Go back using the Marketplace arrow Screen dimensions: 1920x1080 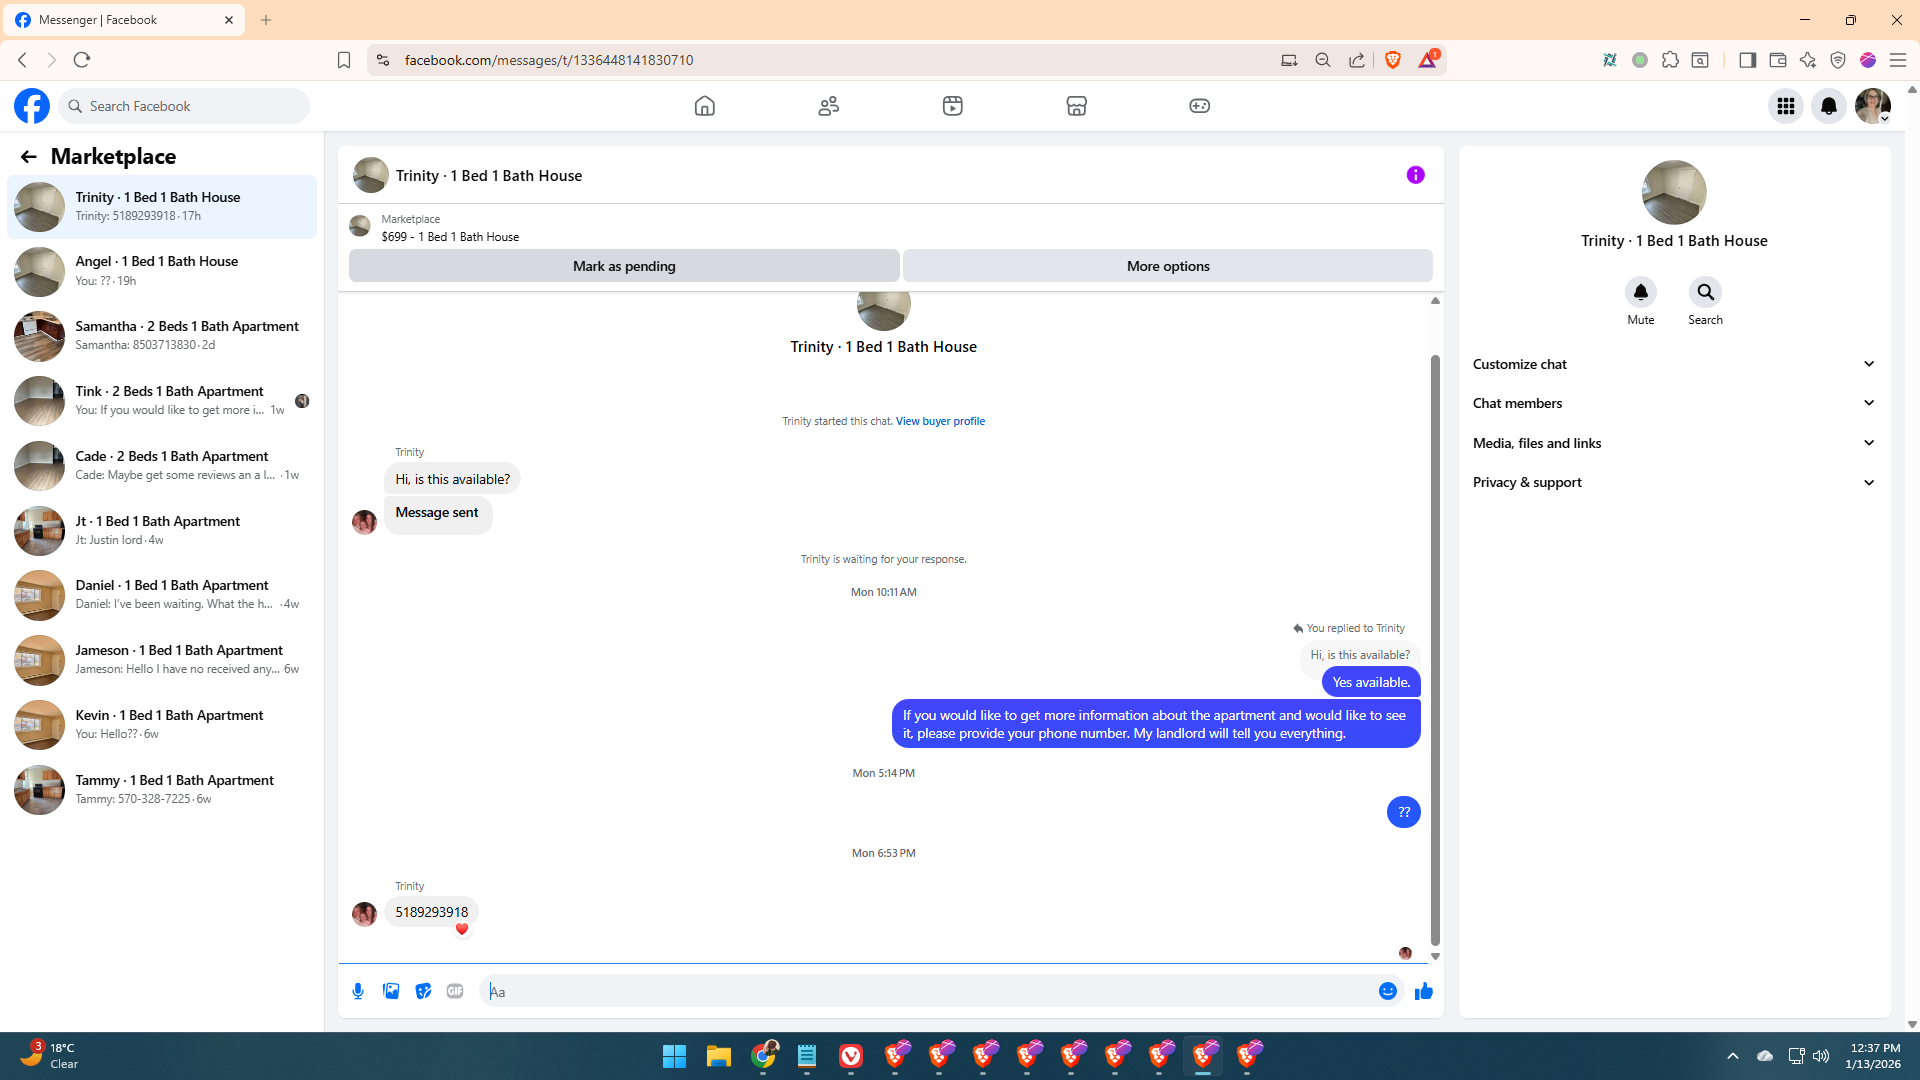click(28, 156)
